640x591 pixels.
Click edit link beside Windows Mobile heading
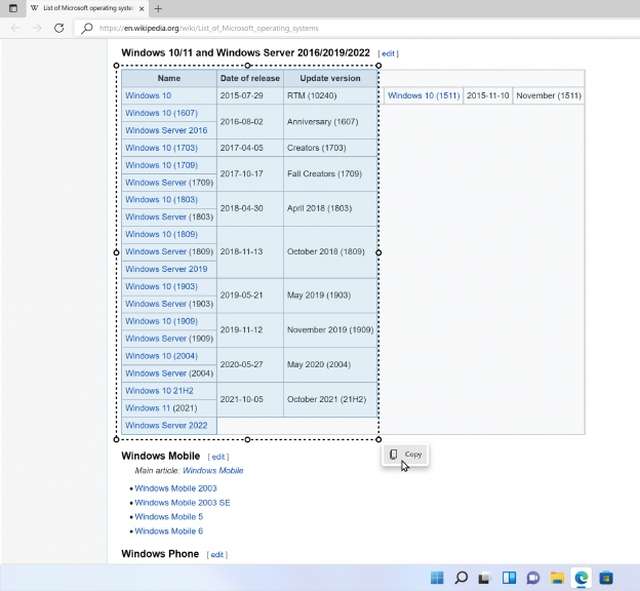pos(218,457)
